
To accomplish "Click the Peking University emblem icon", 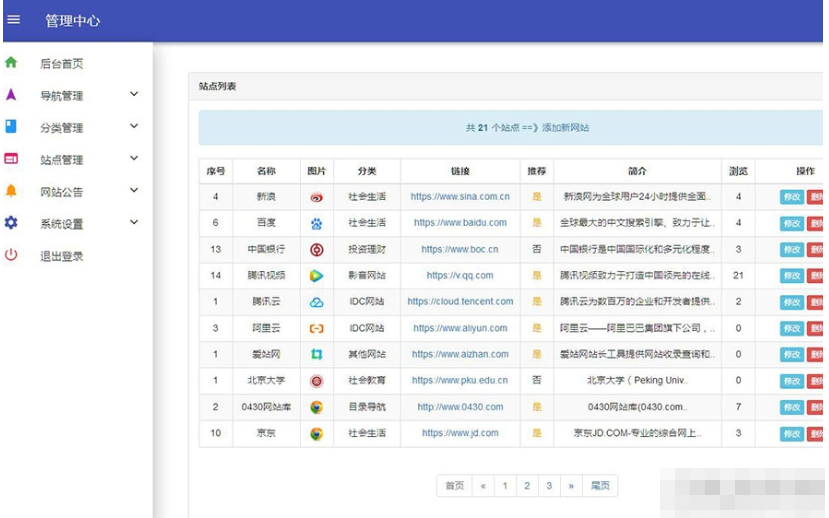I will click(x=317, y=381).
